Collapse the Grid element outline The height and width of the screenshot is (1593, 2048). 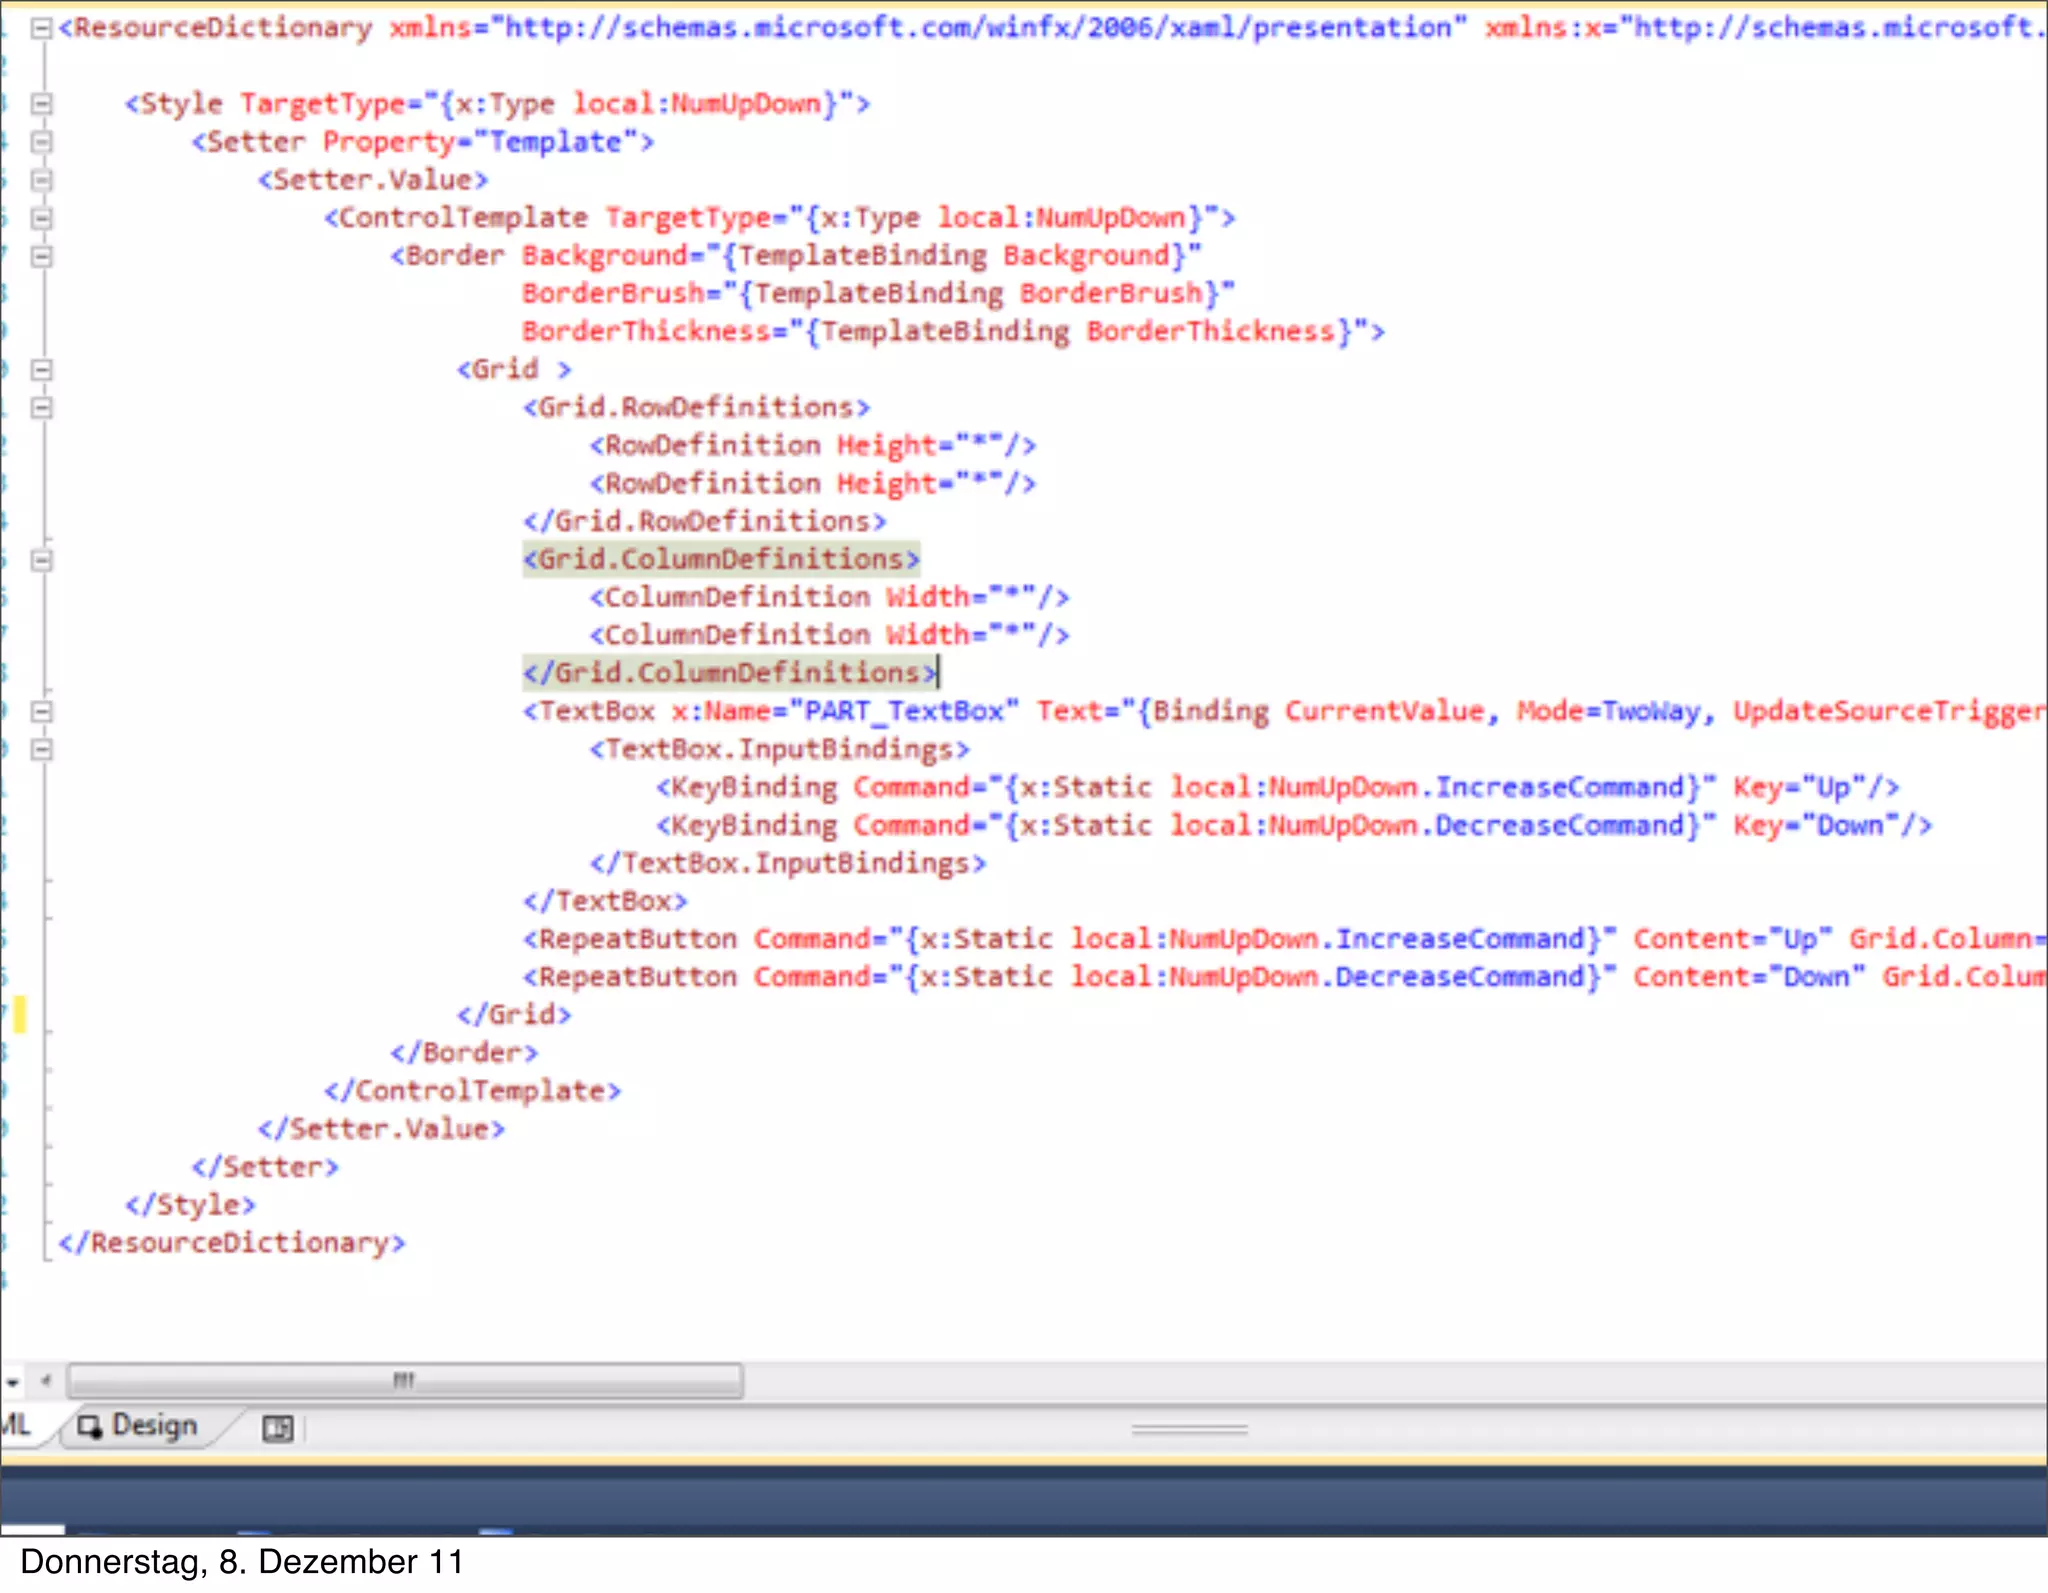(41, 370)
